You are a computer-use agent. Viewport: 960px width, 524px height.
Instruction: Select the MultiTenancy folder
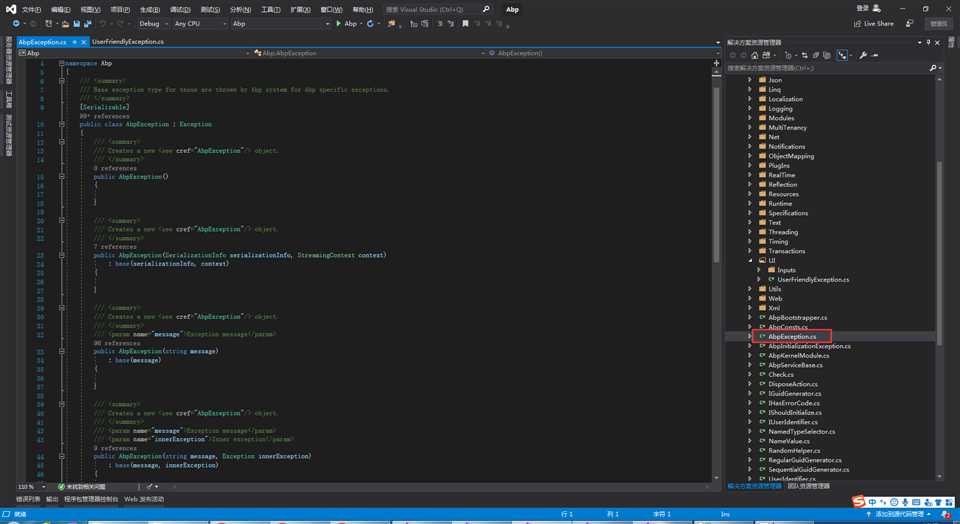(x=787, y=127)
